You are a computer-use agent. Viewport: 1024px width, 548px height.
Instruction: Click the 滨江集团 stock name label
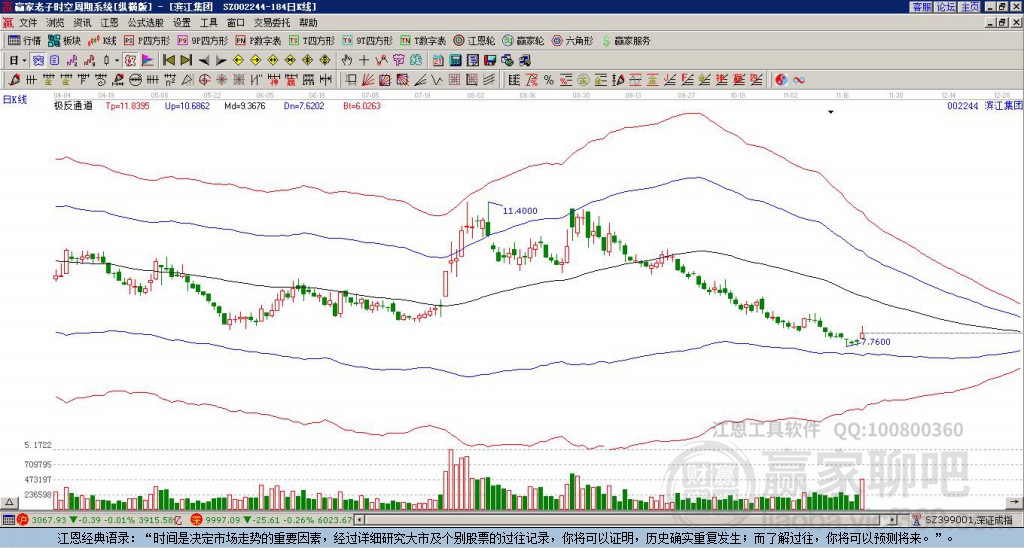[x=1003, y=105]
